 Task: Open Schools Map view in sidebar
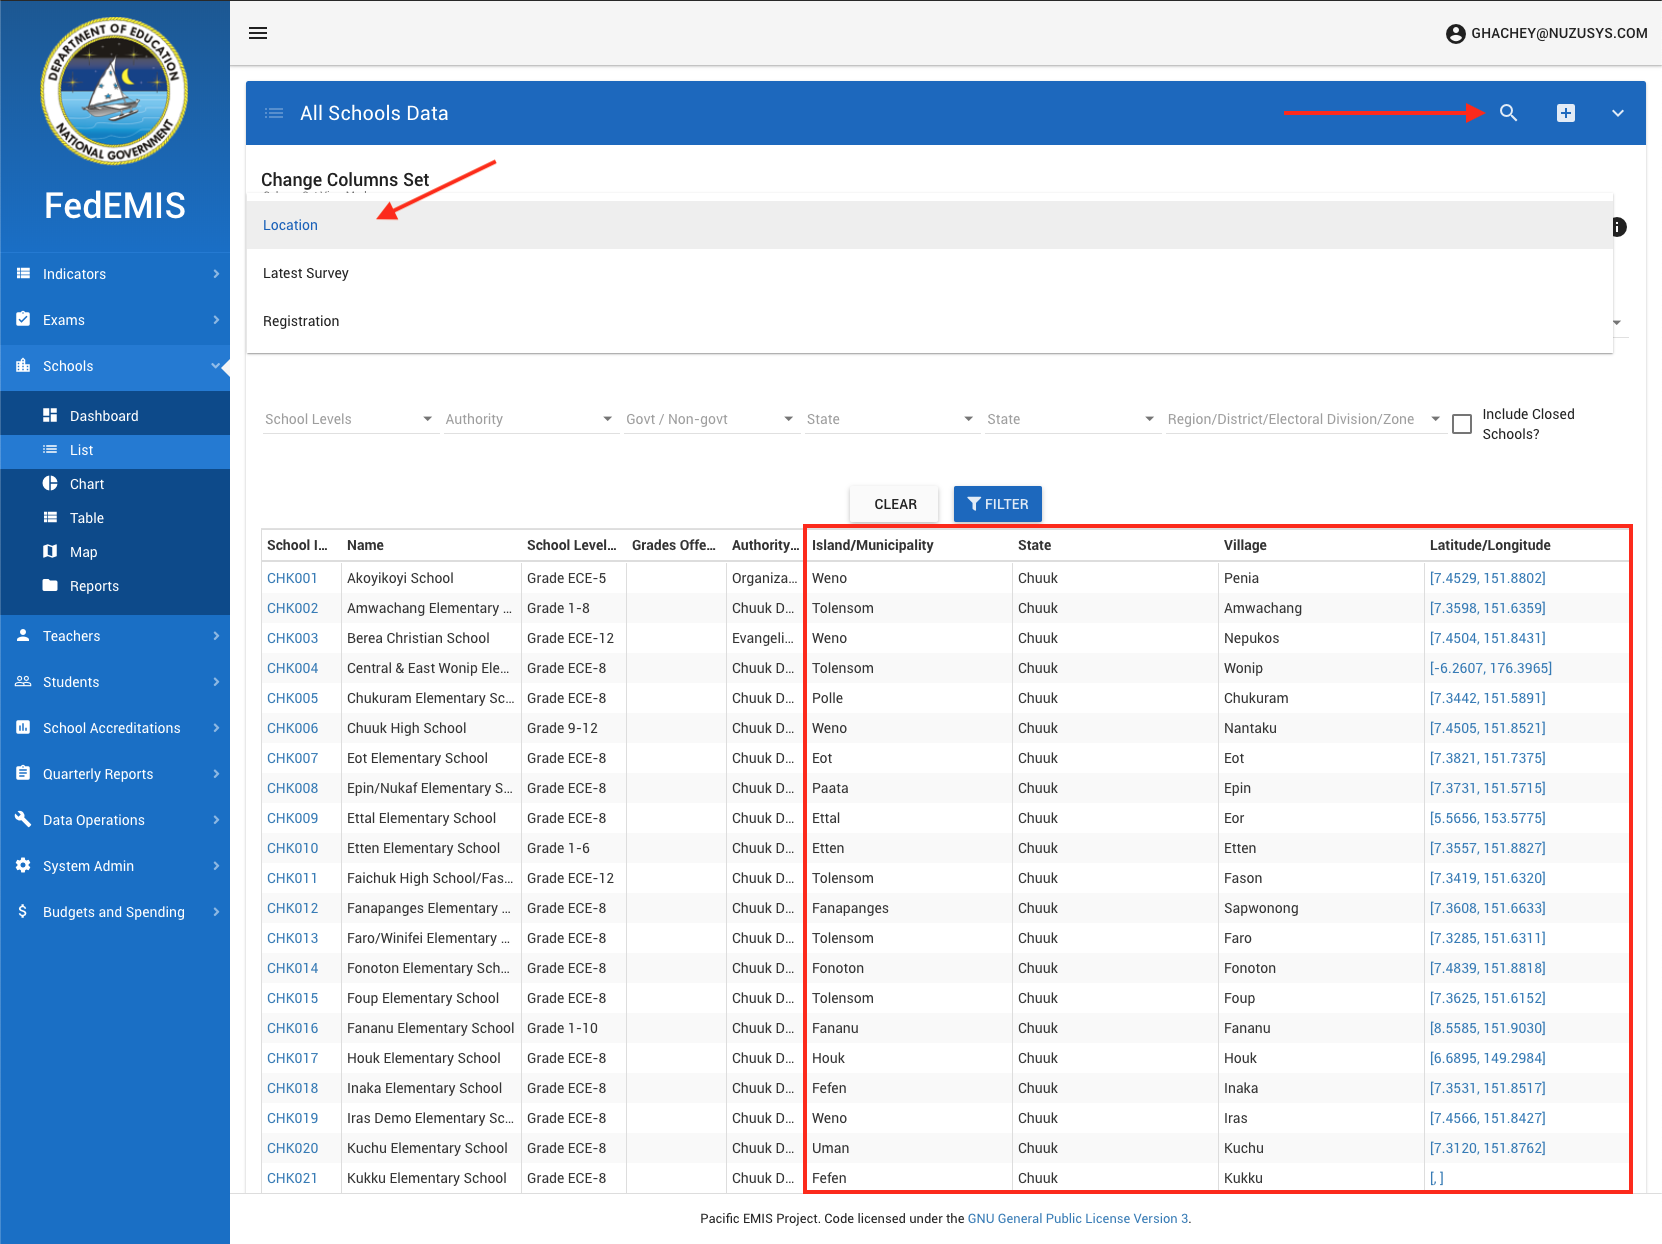(83, 552)
